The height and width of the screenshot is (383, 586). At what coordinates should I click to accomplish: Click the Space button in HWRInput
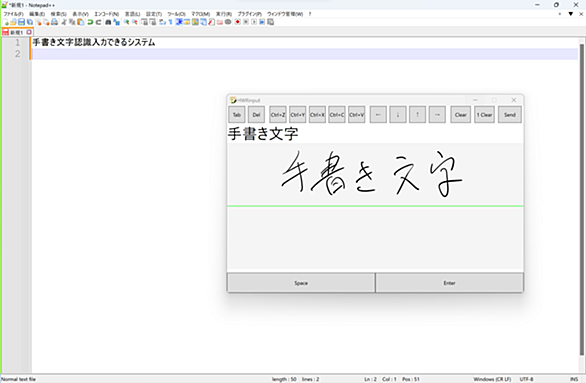[x=301, y=283]
